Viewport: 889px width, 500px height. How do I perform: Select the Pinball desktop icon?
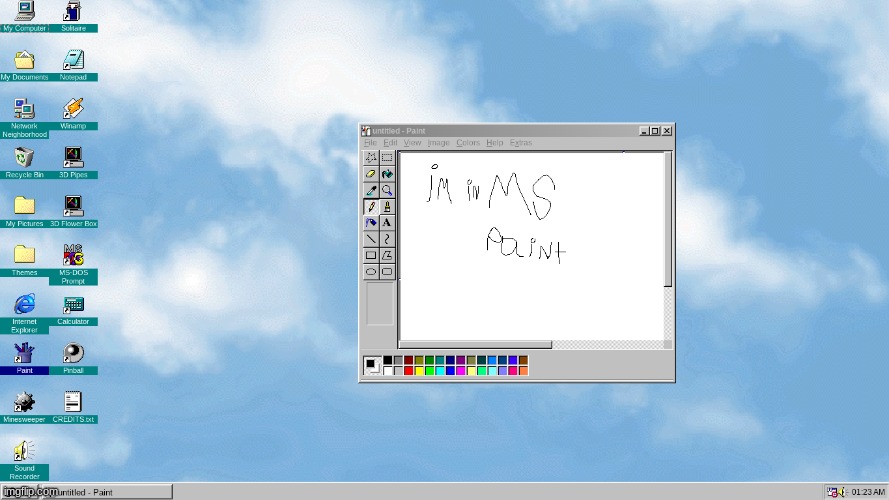point(73,358)
